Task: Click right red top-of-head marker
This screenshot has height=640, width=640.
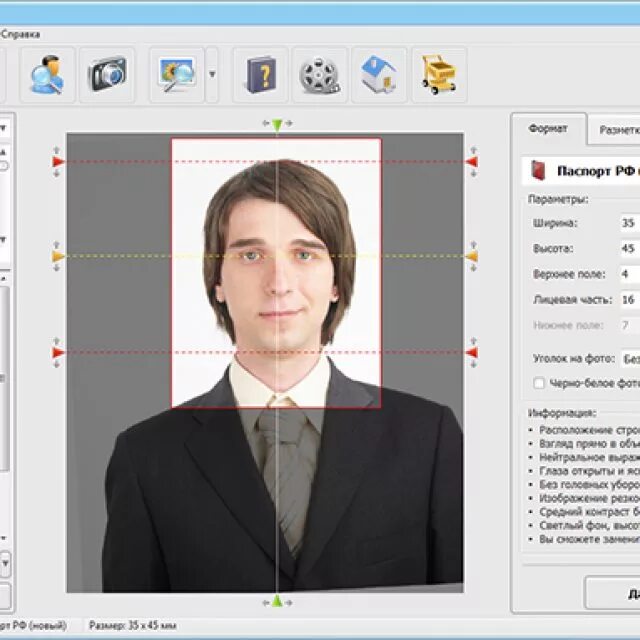Action: click(x=472, y=162)
